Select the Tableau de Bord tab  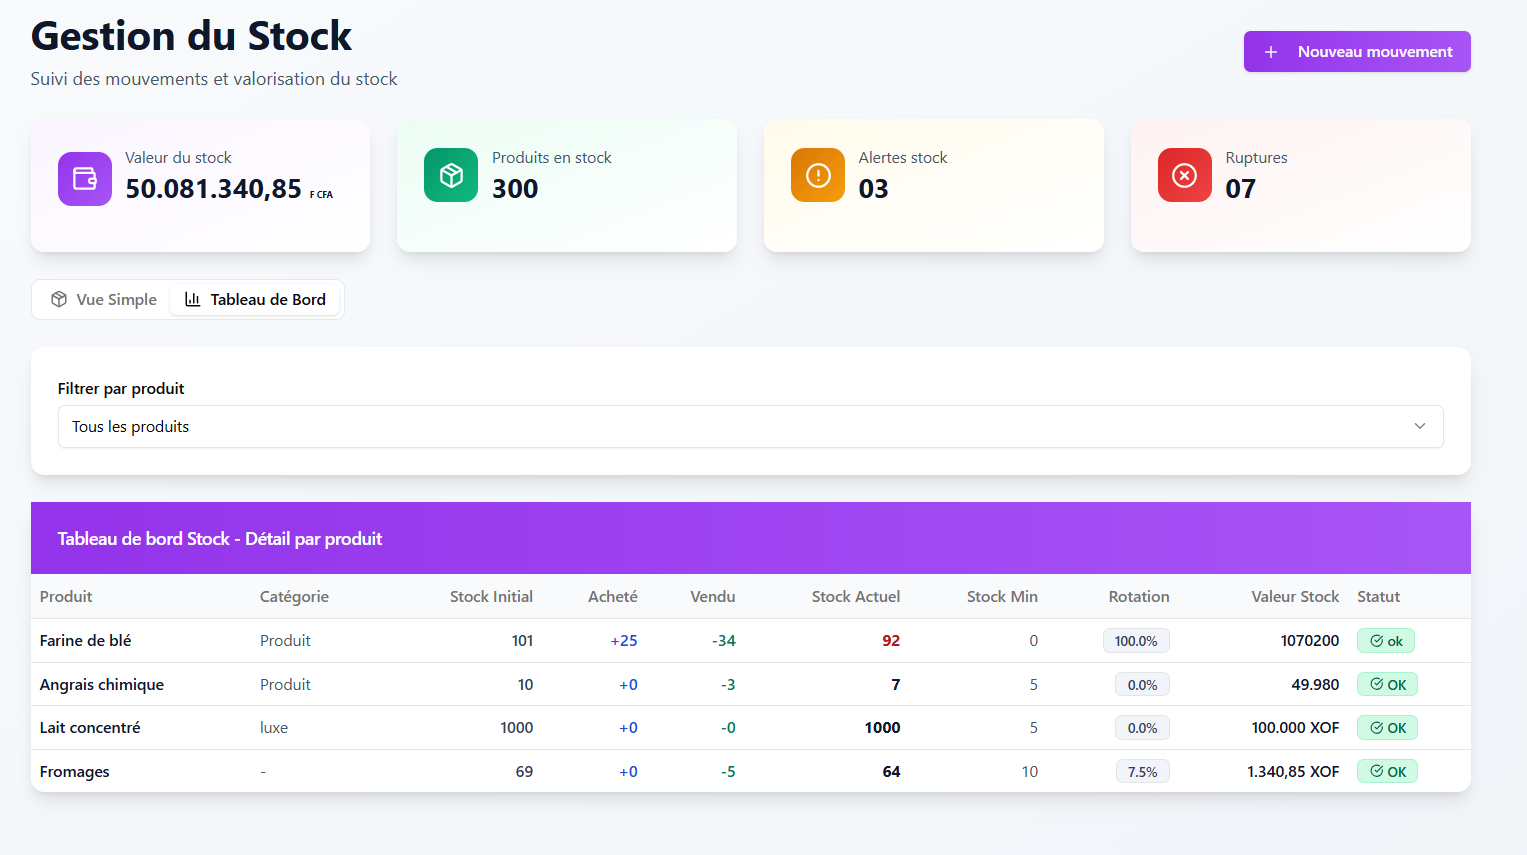[x=256, y=299]
